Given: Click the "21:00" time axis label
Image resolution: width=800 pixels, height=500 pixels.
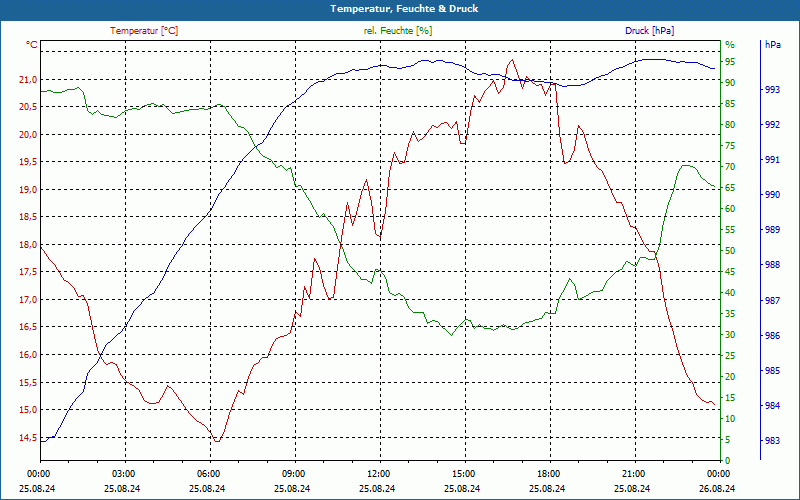Looking at the screenshot, I should coord(634,474).
